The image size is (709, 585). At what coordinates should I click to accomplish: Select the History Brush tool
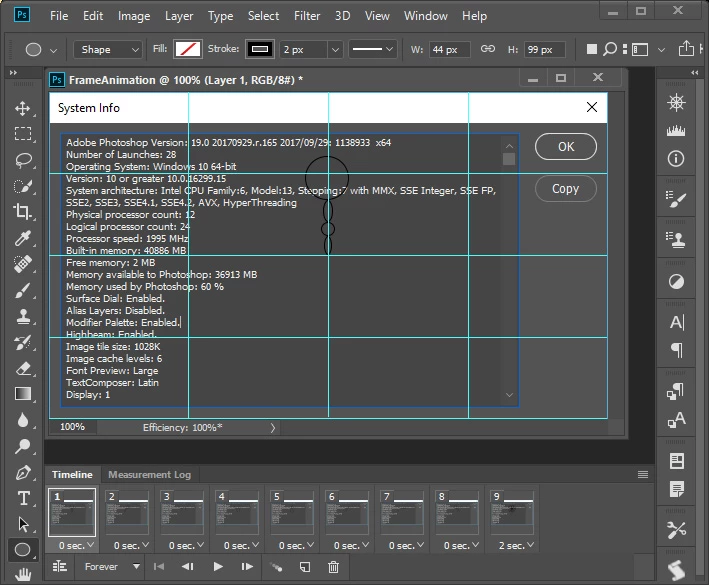coord(23,342)
